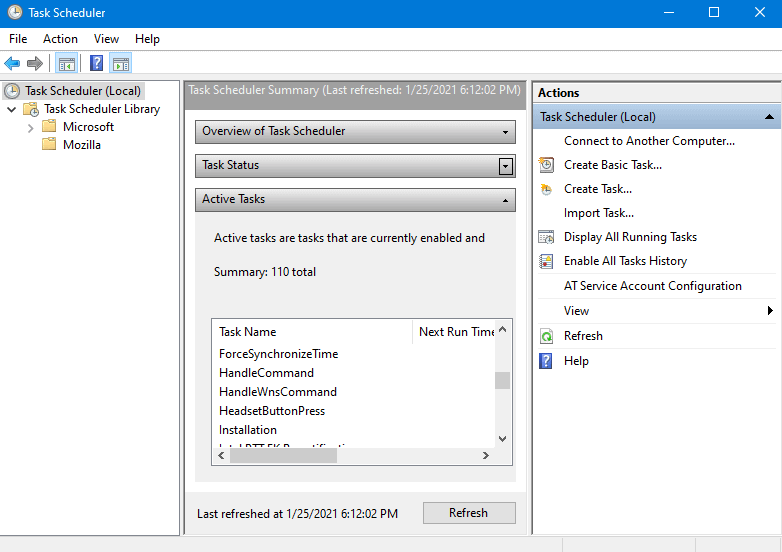Select the Mozilla folder in tree
Screen dimensions: 782x552
pyautogui.click(x=81, y=145)
